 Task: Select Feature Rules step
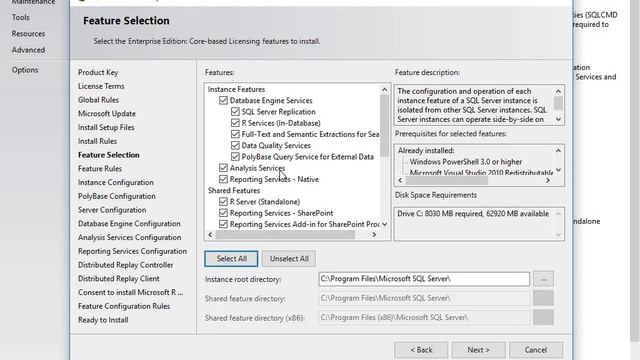[100, 169]
